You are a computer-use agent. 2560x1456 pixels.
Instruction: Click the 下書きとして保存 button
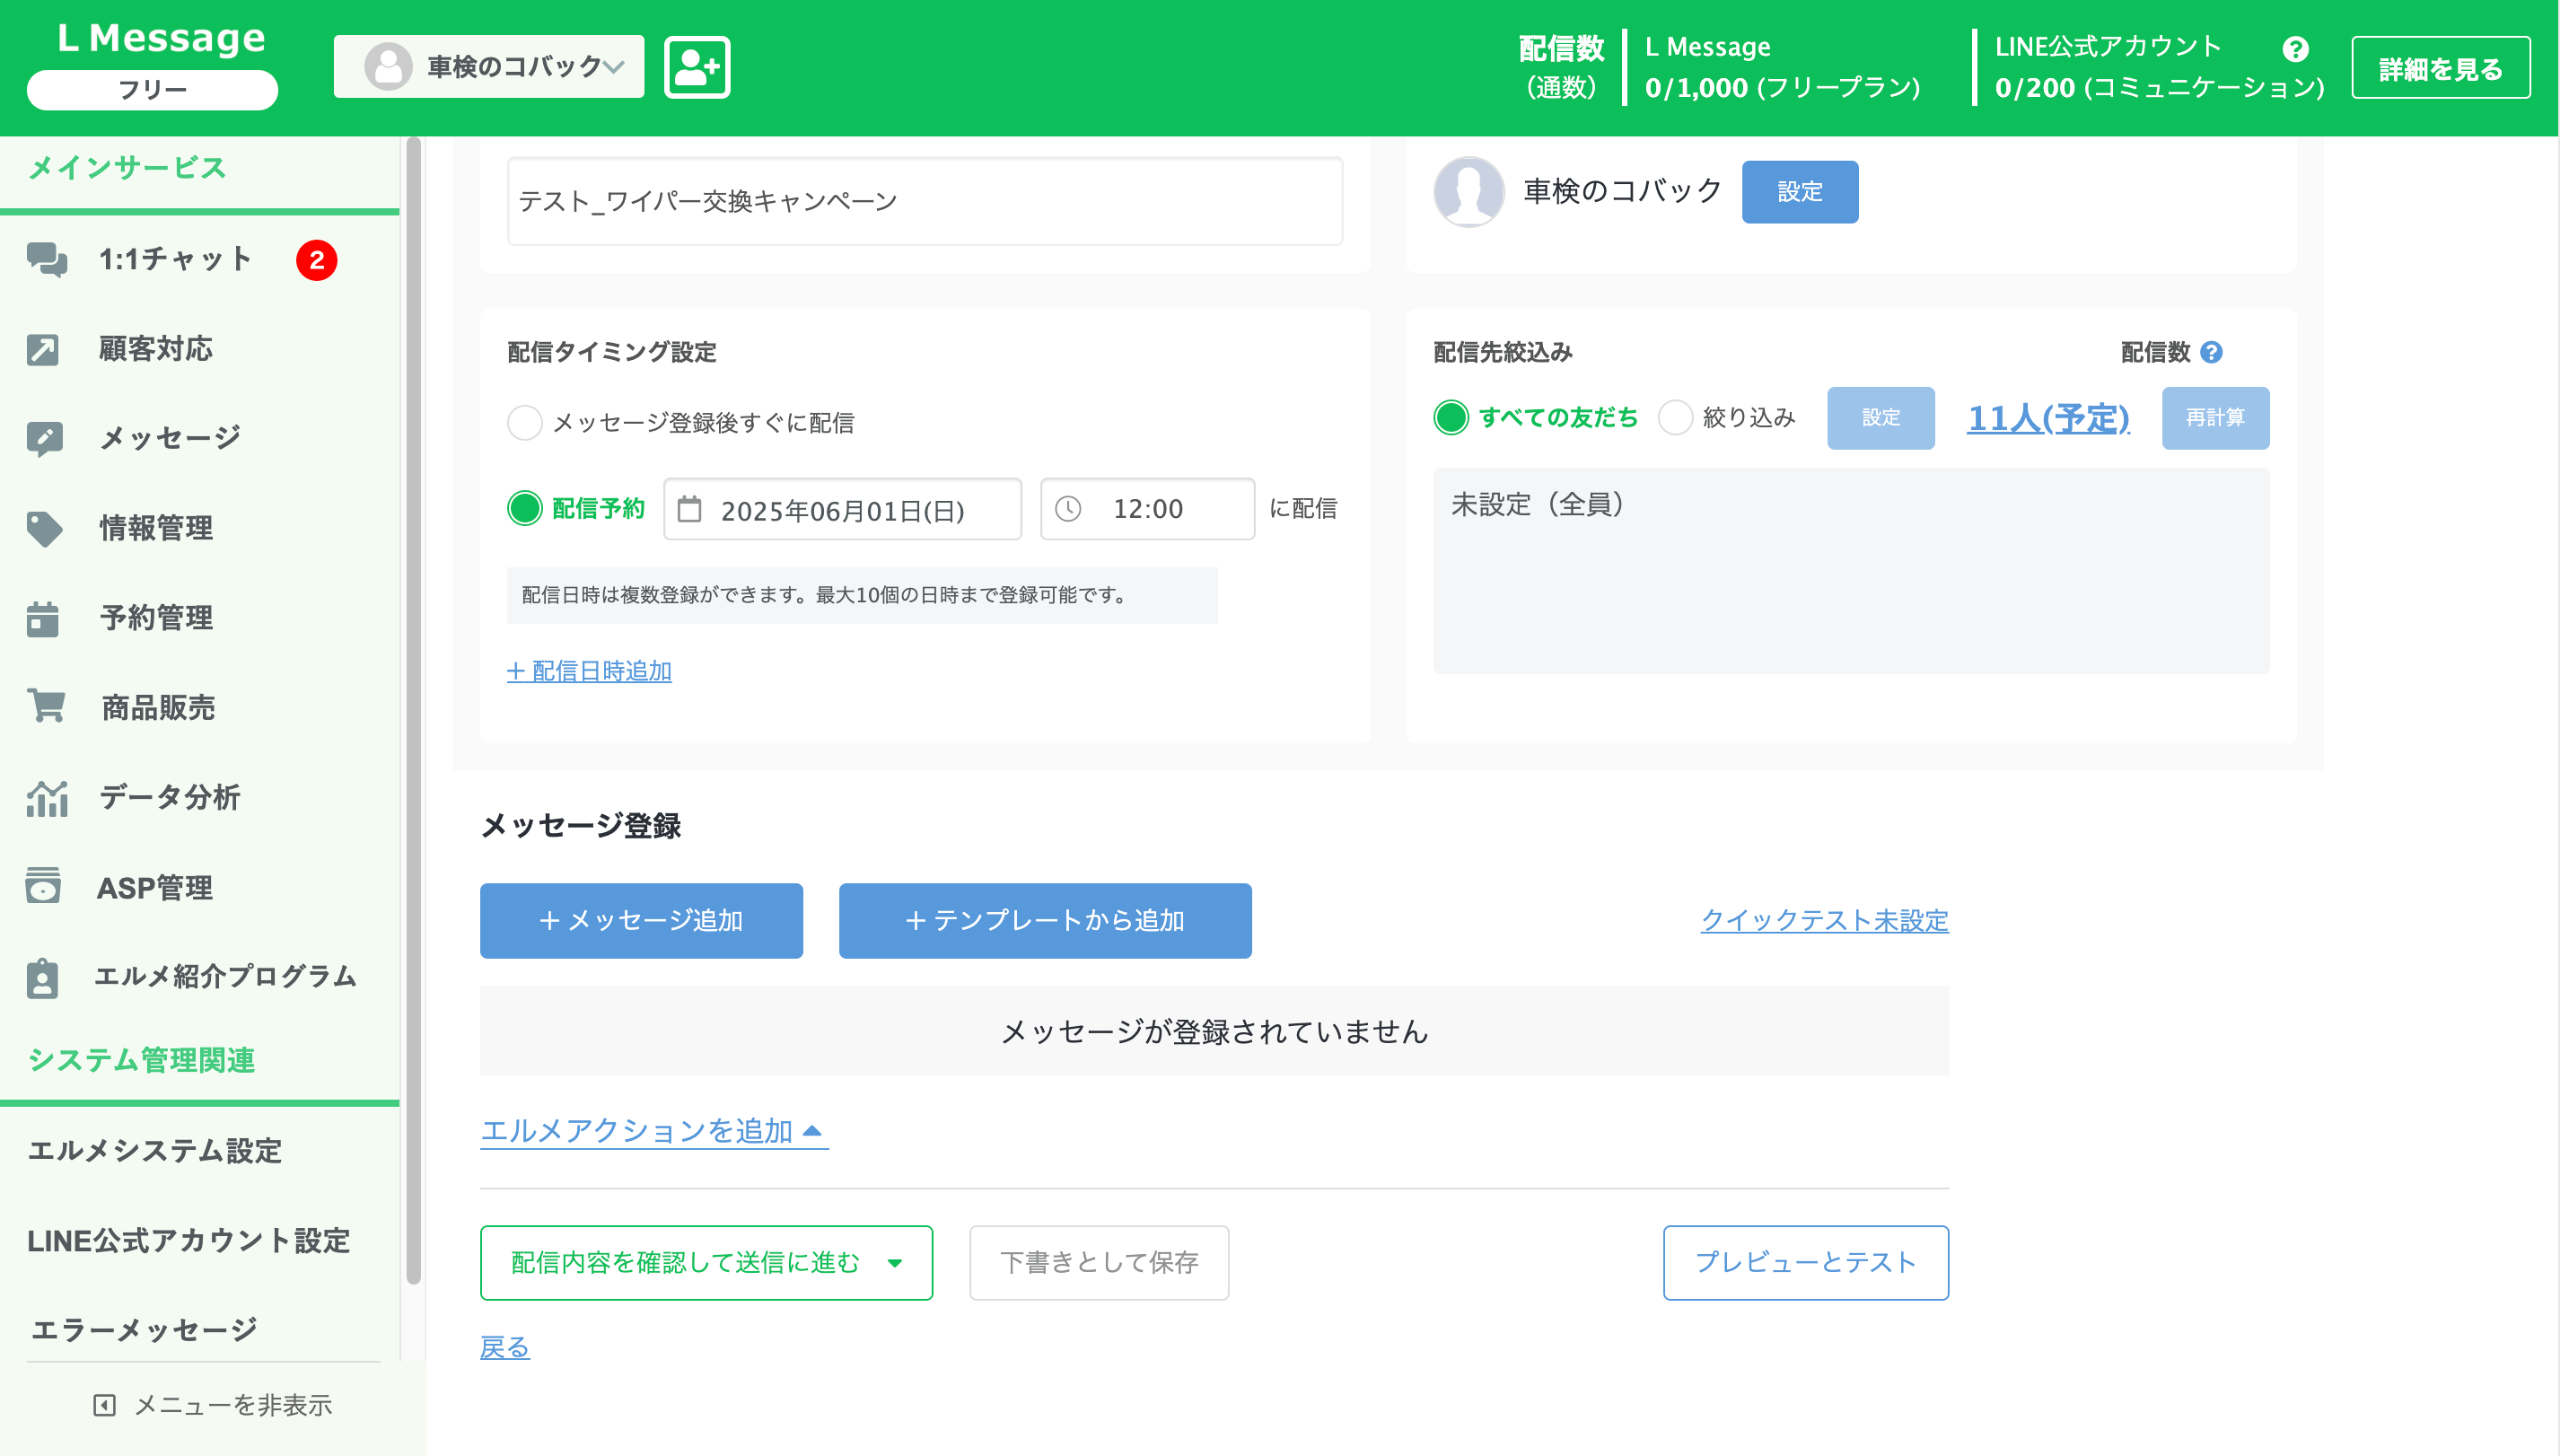(x=1098, y=1263)
